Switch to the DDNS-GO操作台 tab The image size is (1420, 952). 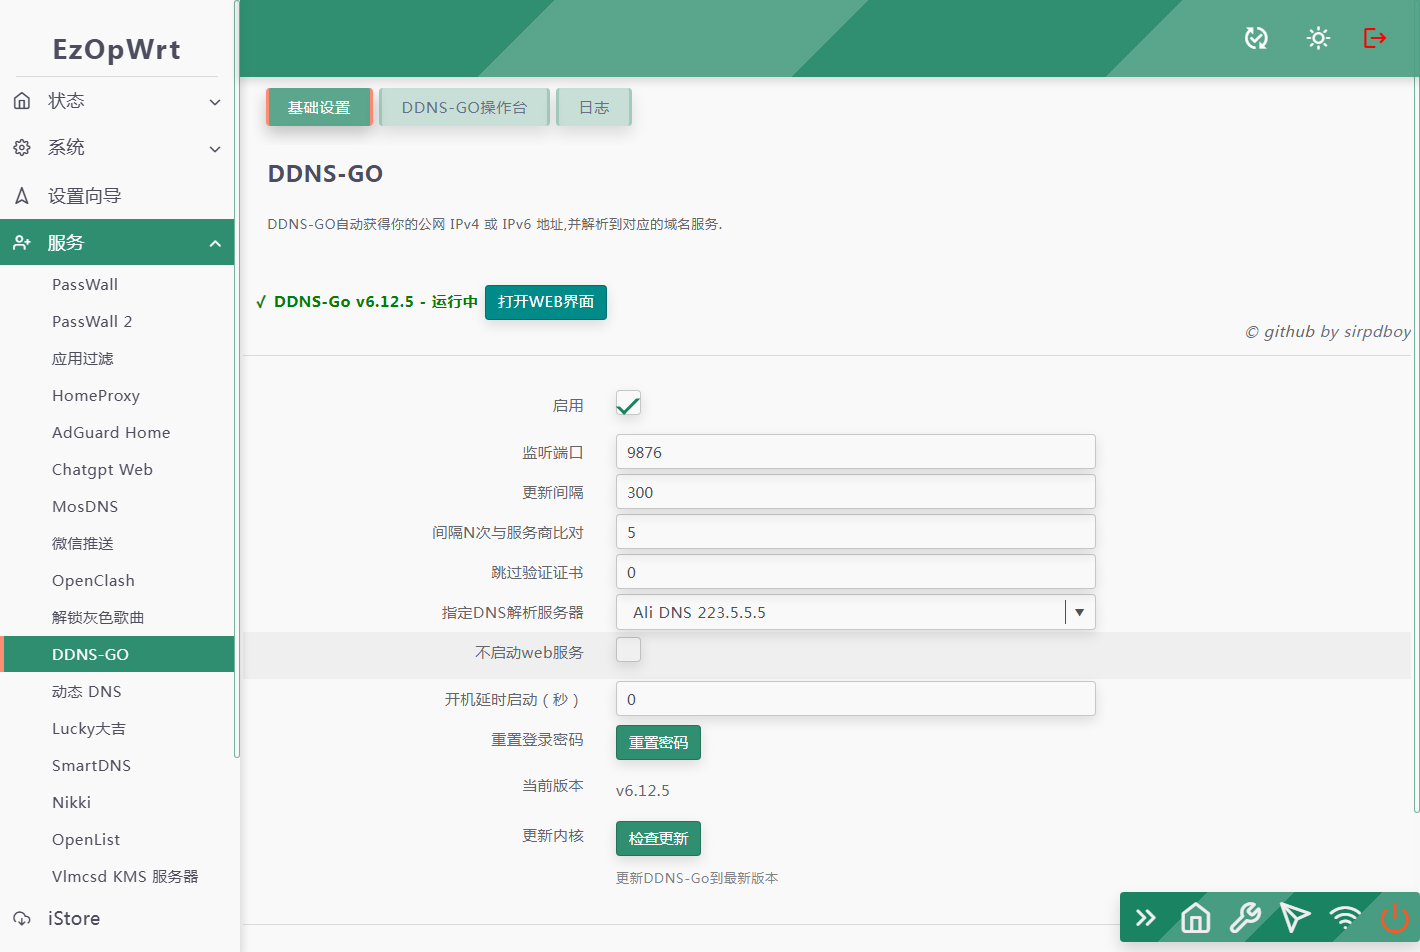coord(464,107)
